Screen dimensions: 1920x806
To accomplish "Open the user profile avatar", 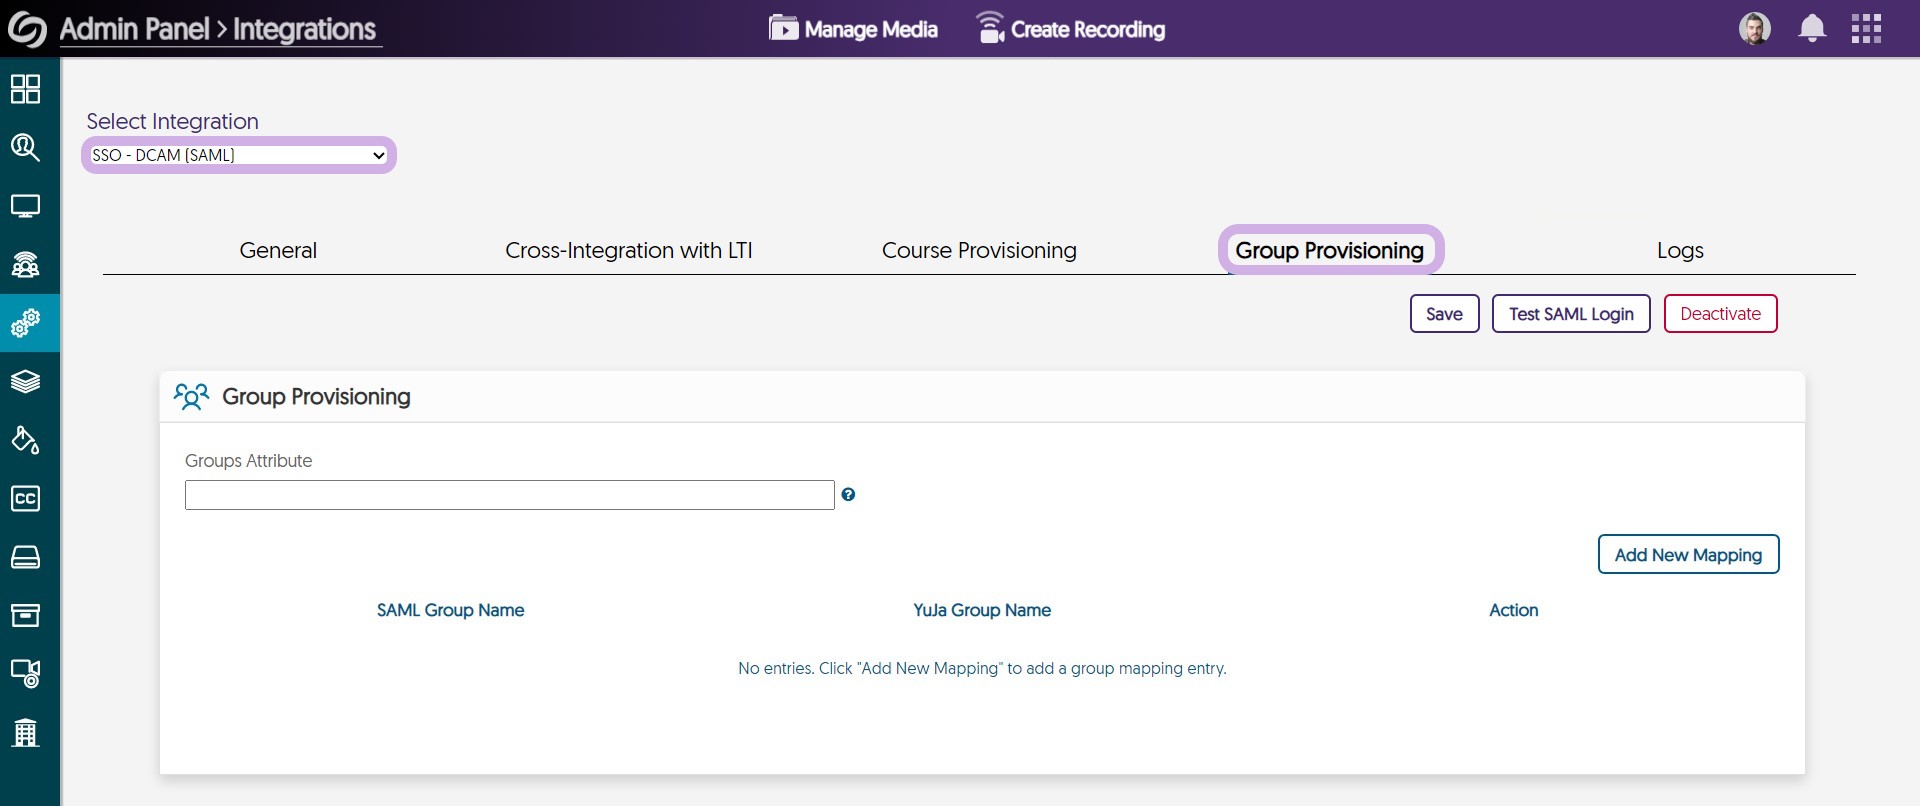I will [x=1754, y=29].
